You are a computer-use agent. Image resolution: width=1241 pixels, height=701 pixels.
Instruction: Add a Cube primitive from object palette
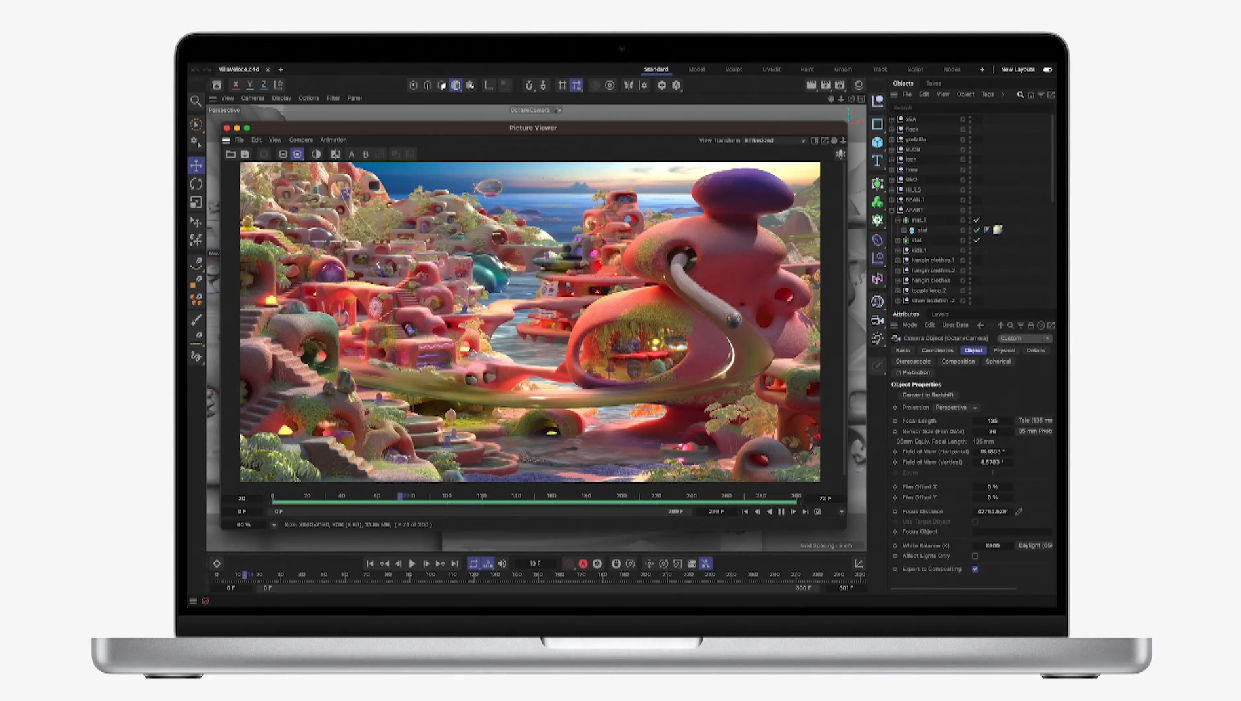coord(877,142)
